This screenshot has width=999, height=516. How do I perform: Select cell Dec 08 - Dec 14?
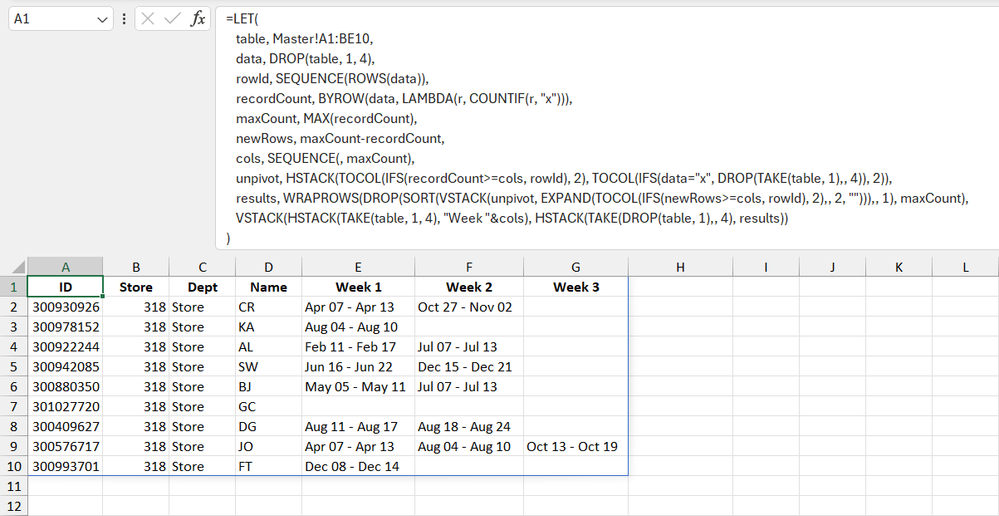[x=358, y=466]
